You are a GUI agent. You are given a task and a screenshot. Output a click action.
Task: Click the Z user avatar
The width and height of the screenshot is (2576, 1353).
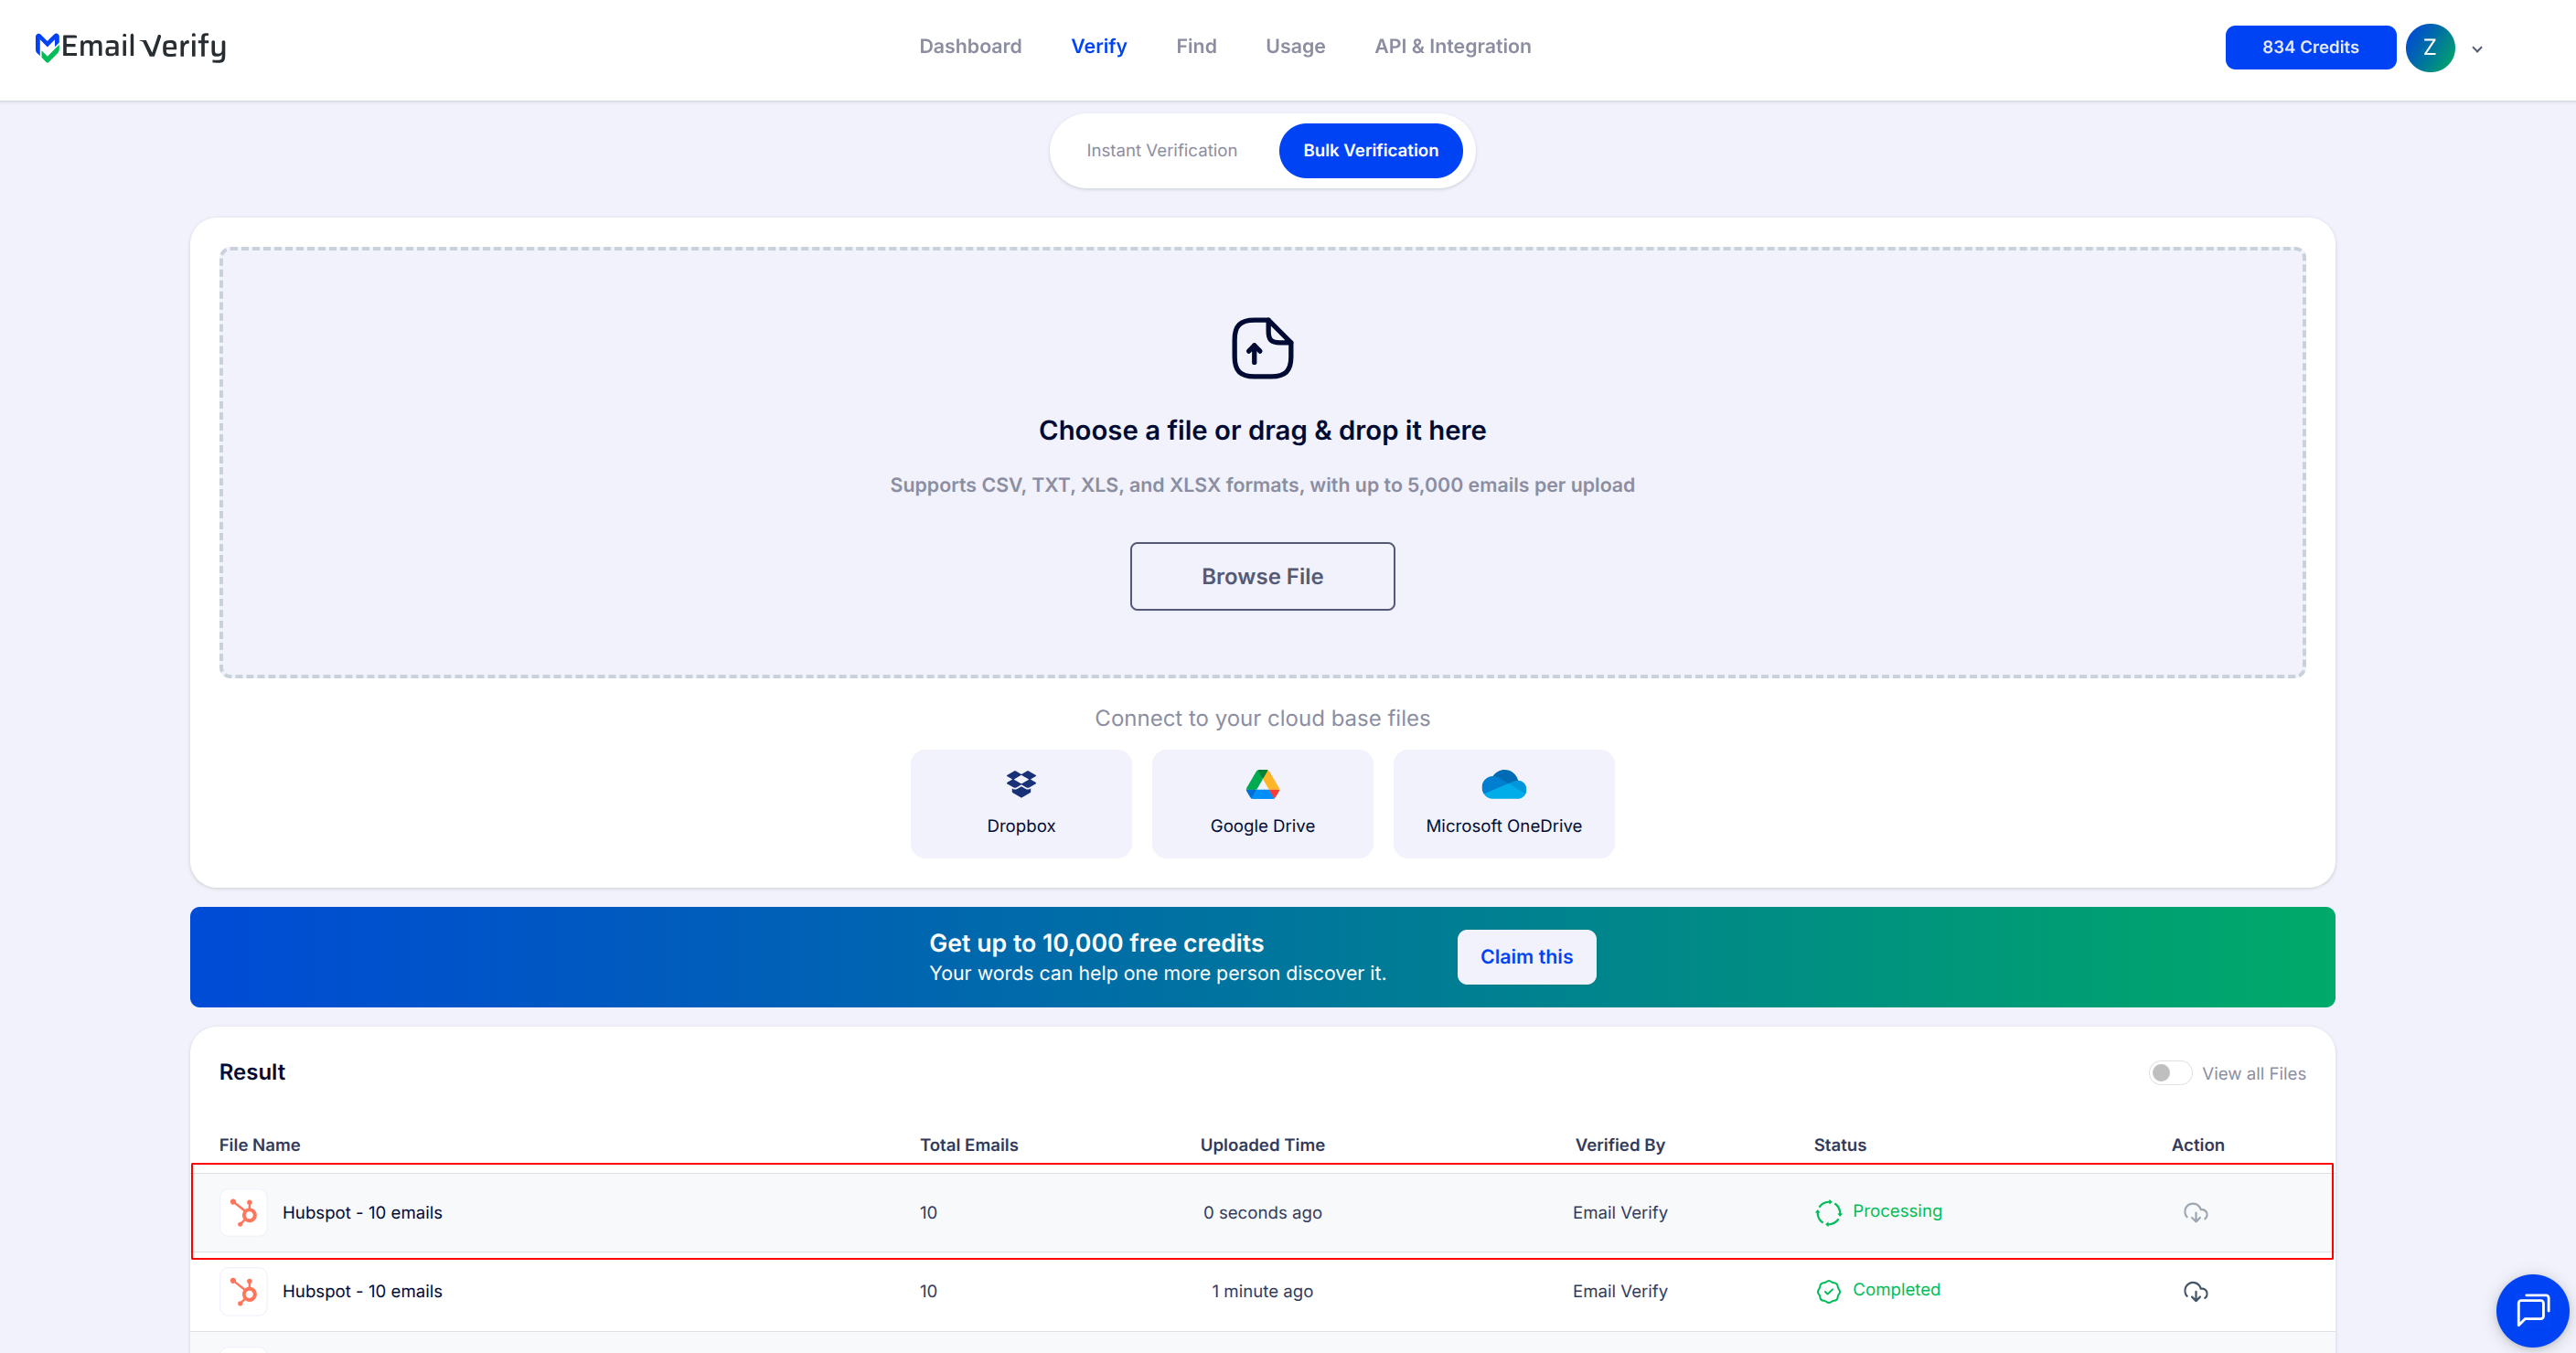pyautogui.click(x=2429, y=47)
